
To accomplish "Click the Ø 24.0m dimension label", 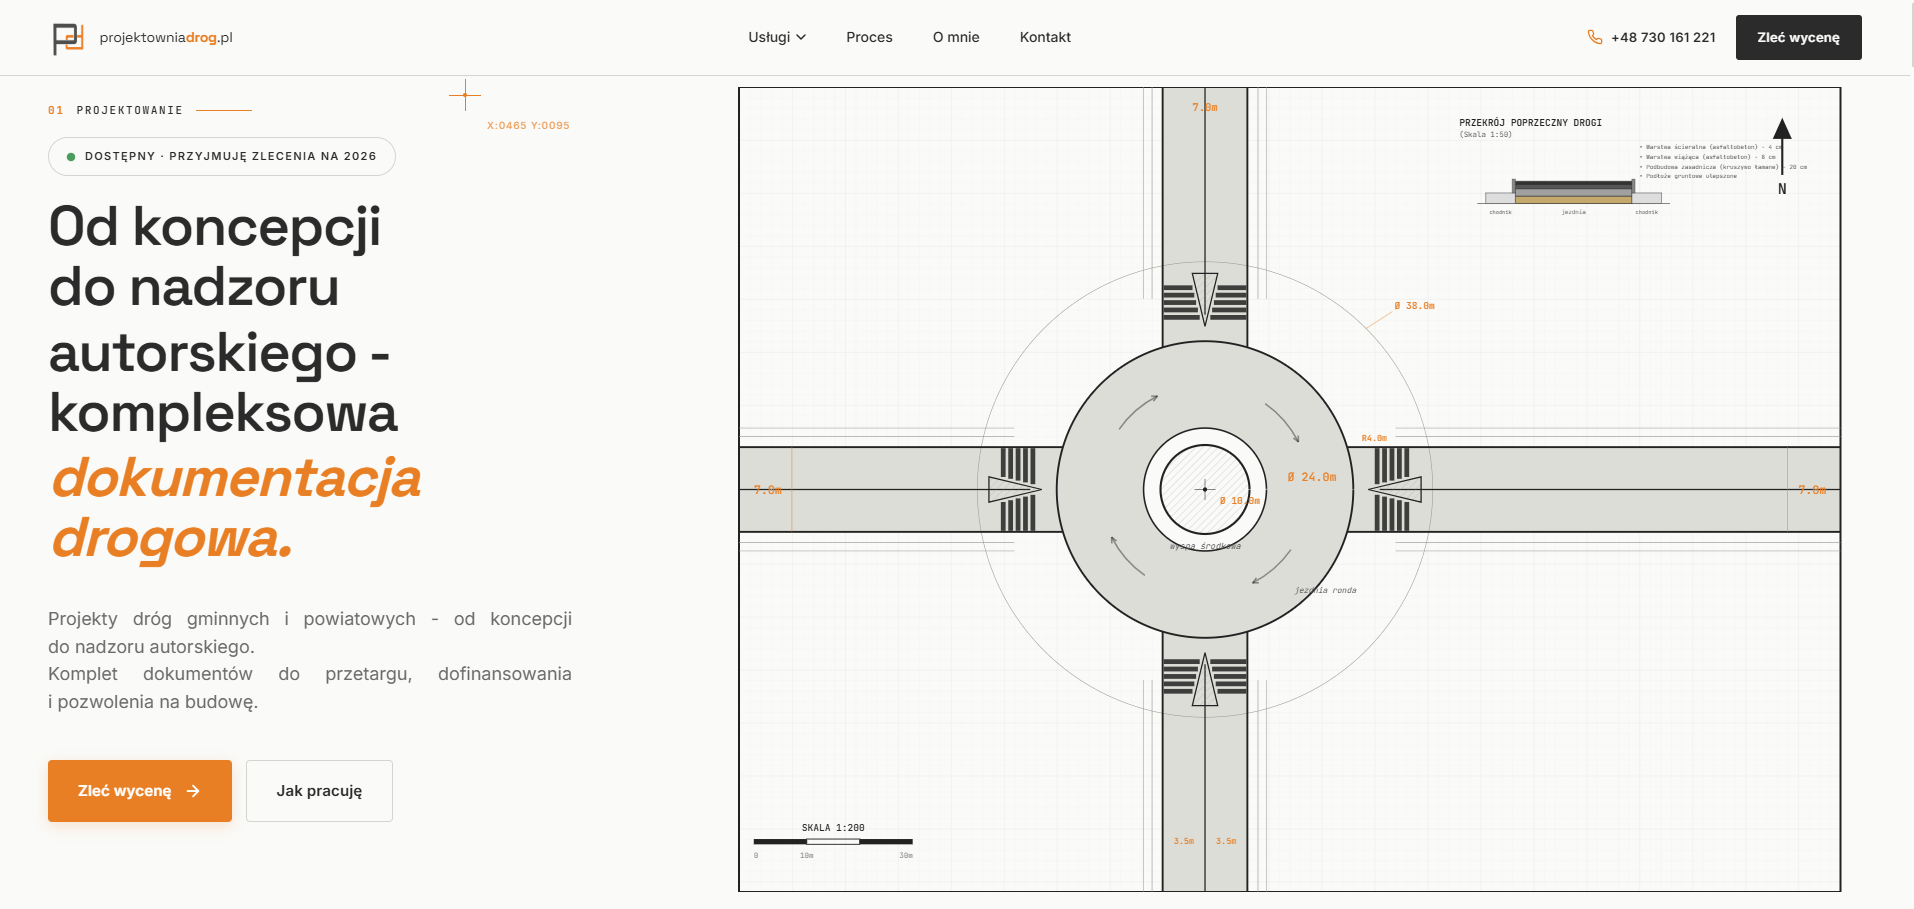I will click(x=1311, y=477).
